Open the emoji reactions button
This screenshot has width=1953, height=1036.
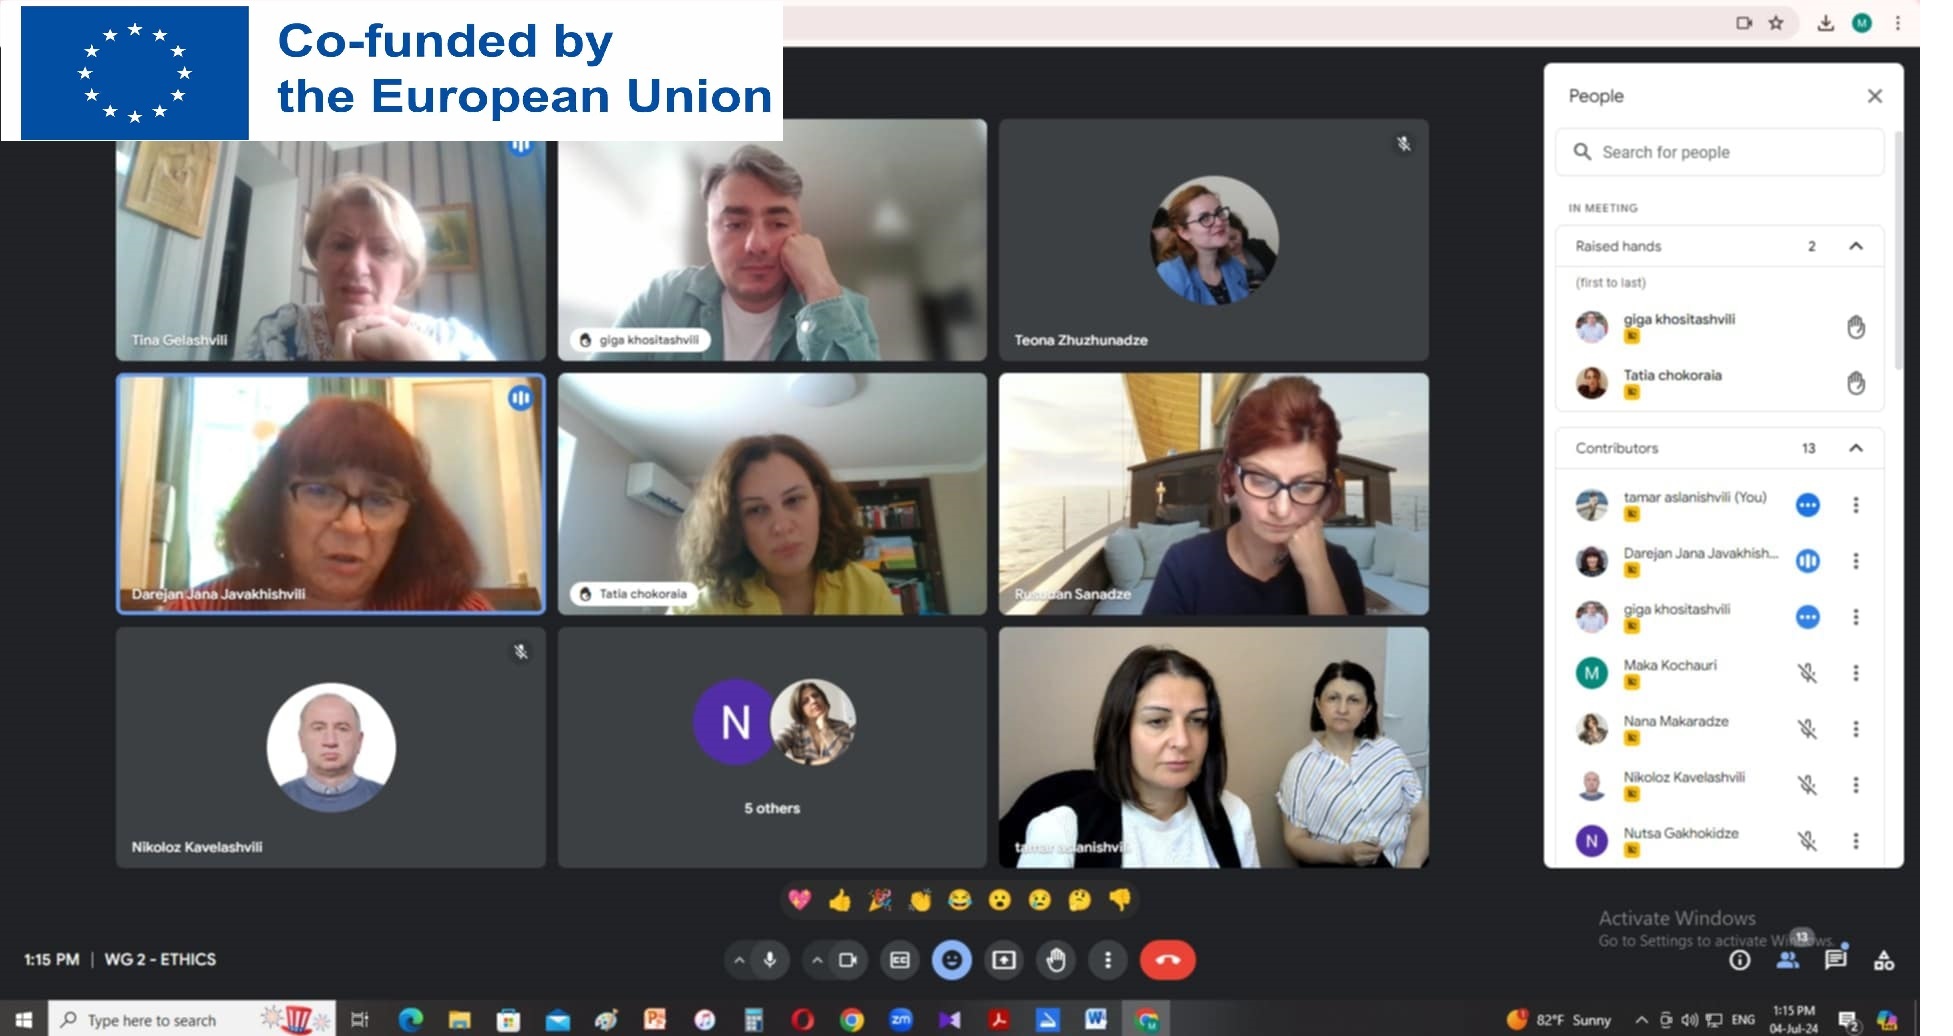[952, 960]
